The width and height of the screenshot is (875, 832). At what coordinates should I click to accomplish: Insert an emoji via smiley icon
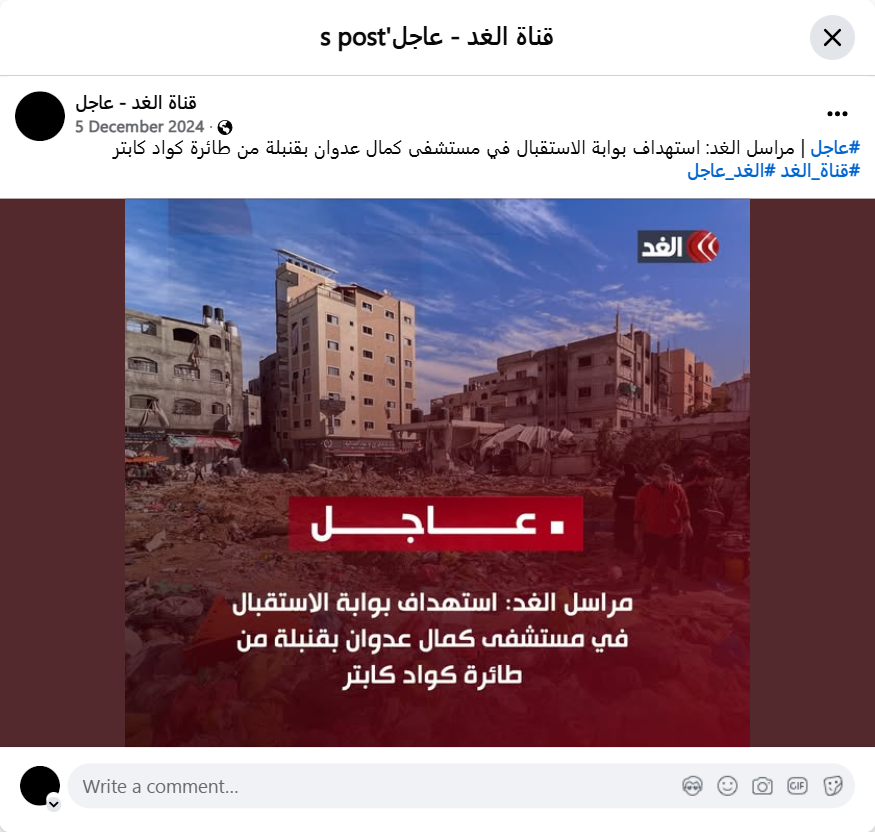(x=727, y=786)
